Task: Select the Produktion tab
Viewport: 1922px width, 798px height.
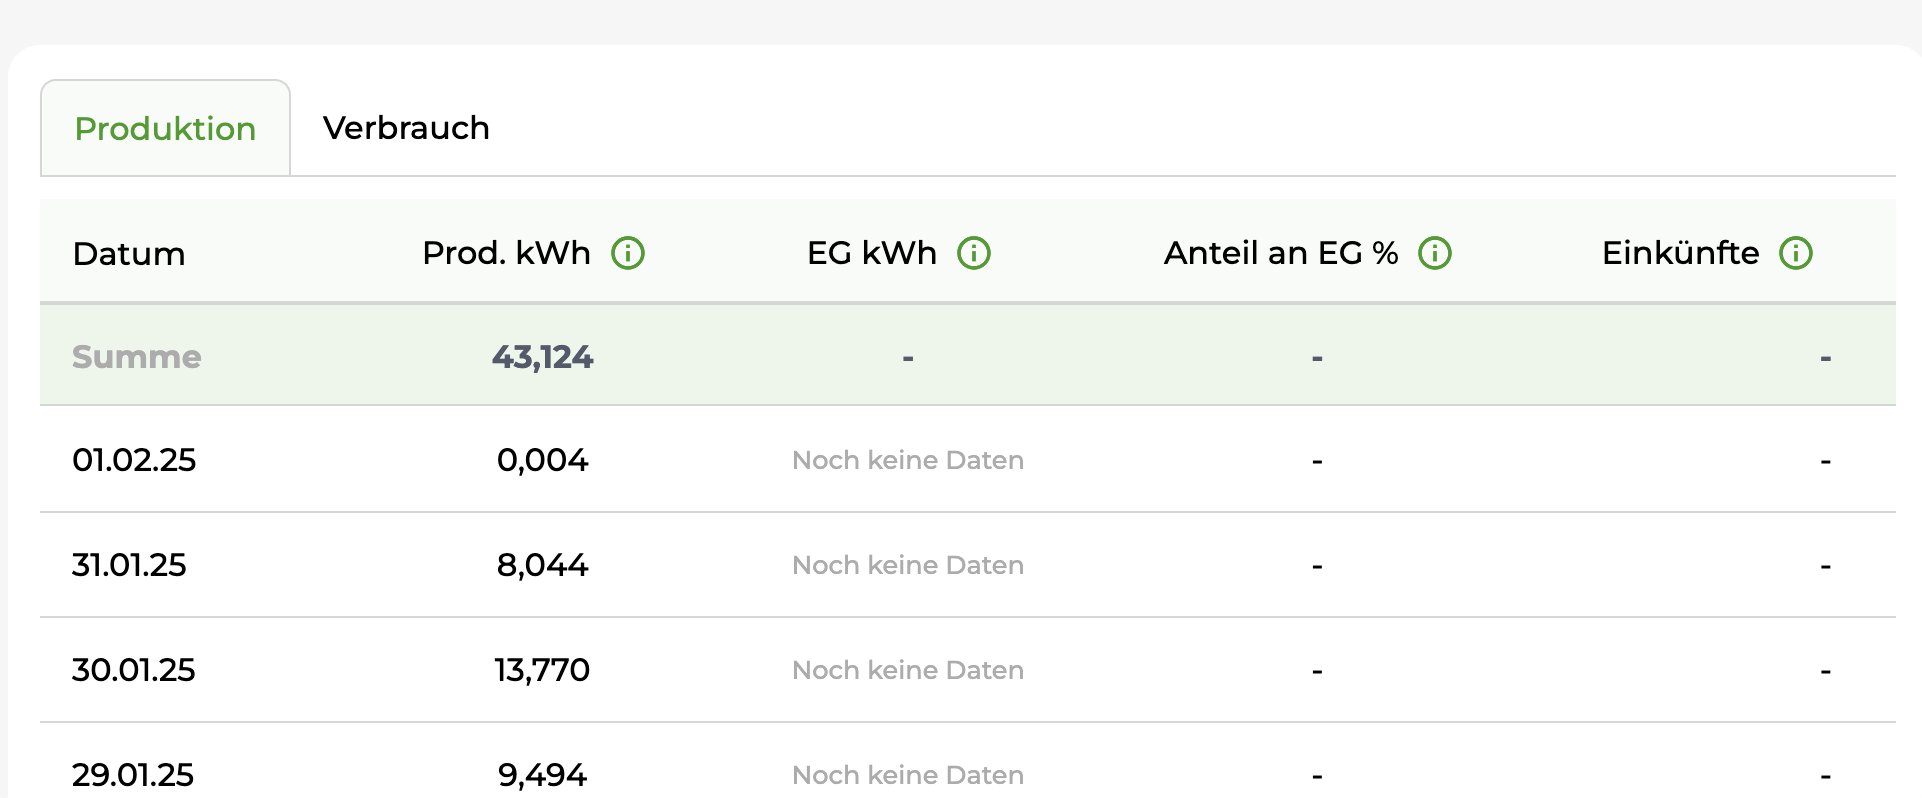Action: (165, 128)
